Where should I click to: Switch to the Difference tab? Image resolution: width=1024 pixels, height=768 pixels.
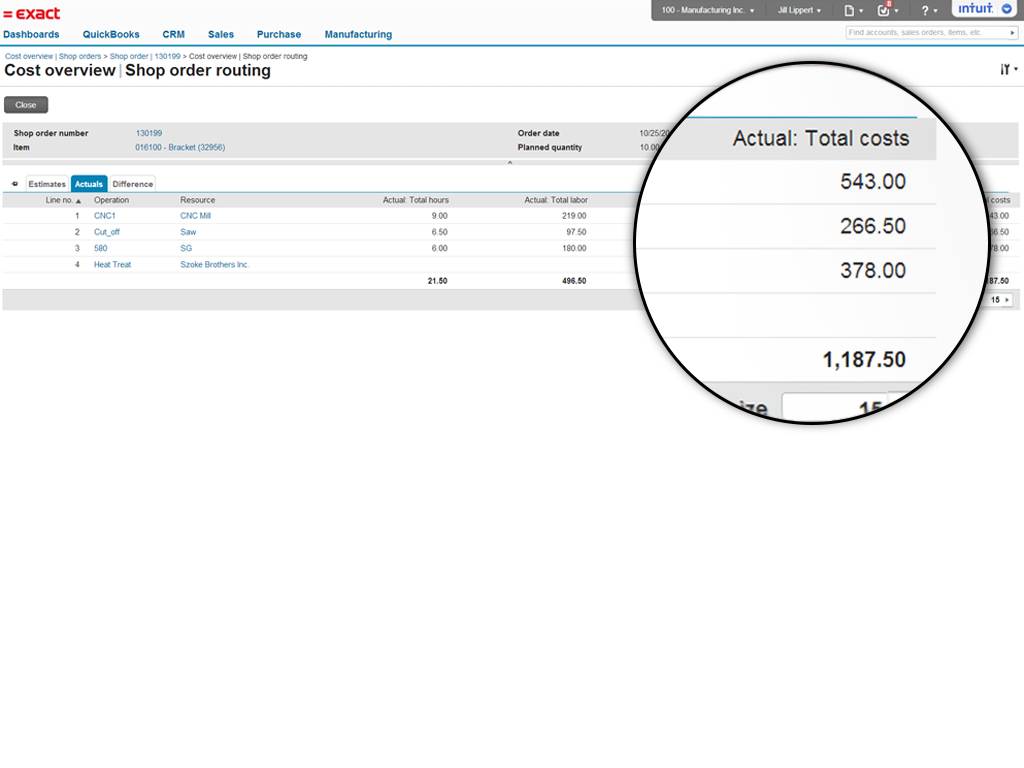click(x=133, y=184)
